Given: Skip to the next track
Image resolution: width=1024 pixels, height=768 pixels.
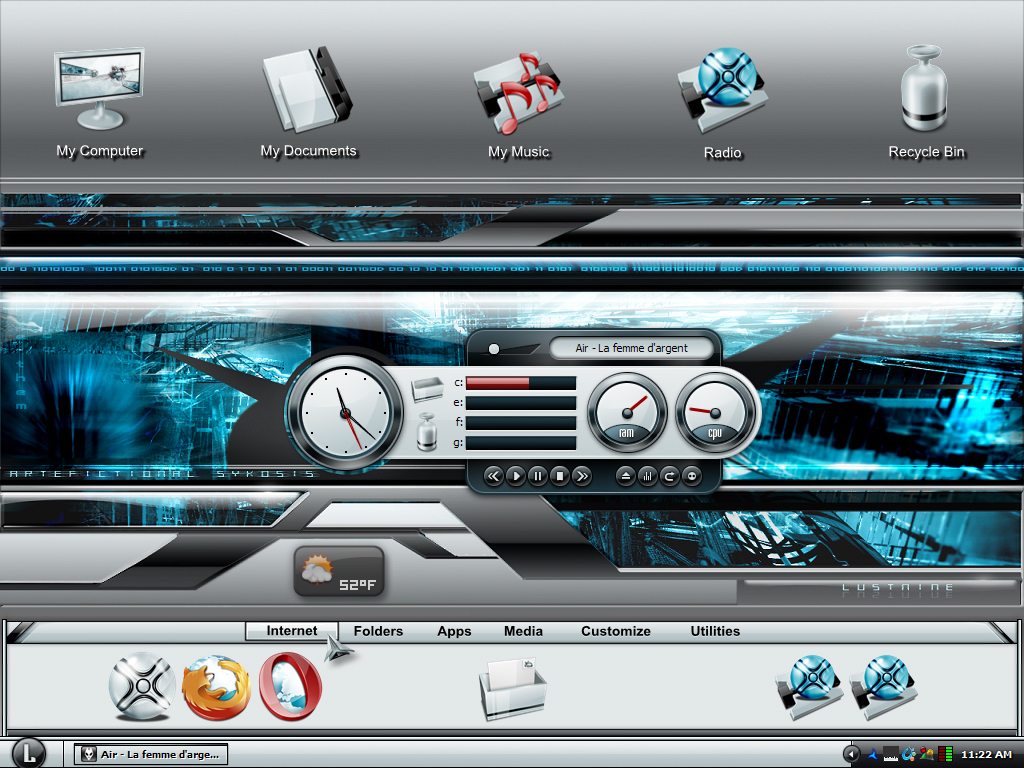Looking at the screenshot, I should coord(582,476).
